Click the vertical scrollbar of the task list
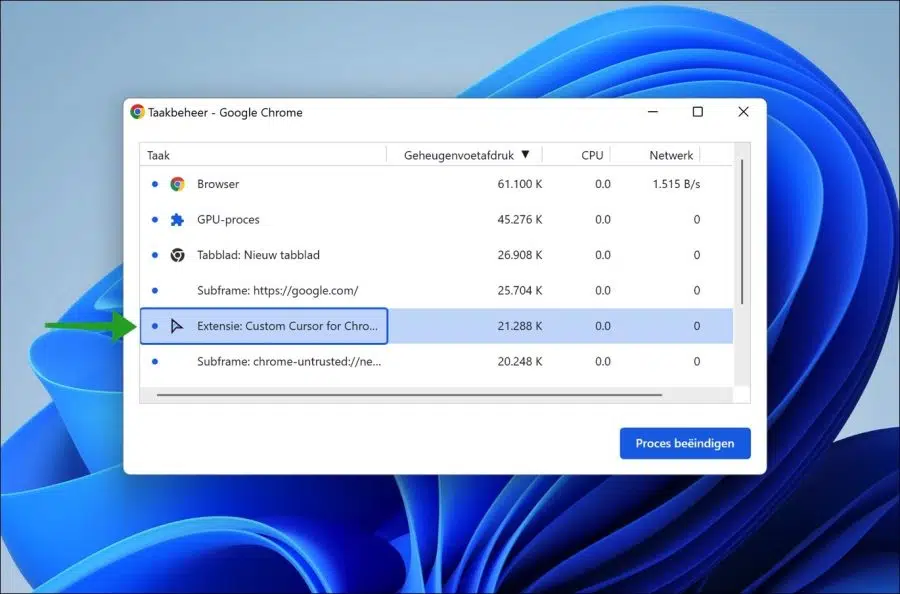This screenshot has height=594, width=900. tap(742, 231)
